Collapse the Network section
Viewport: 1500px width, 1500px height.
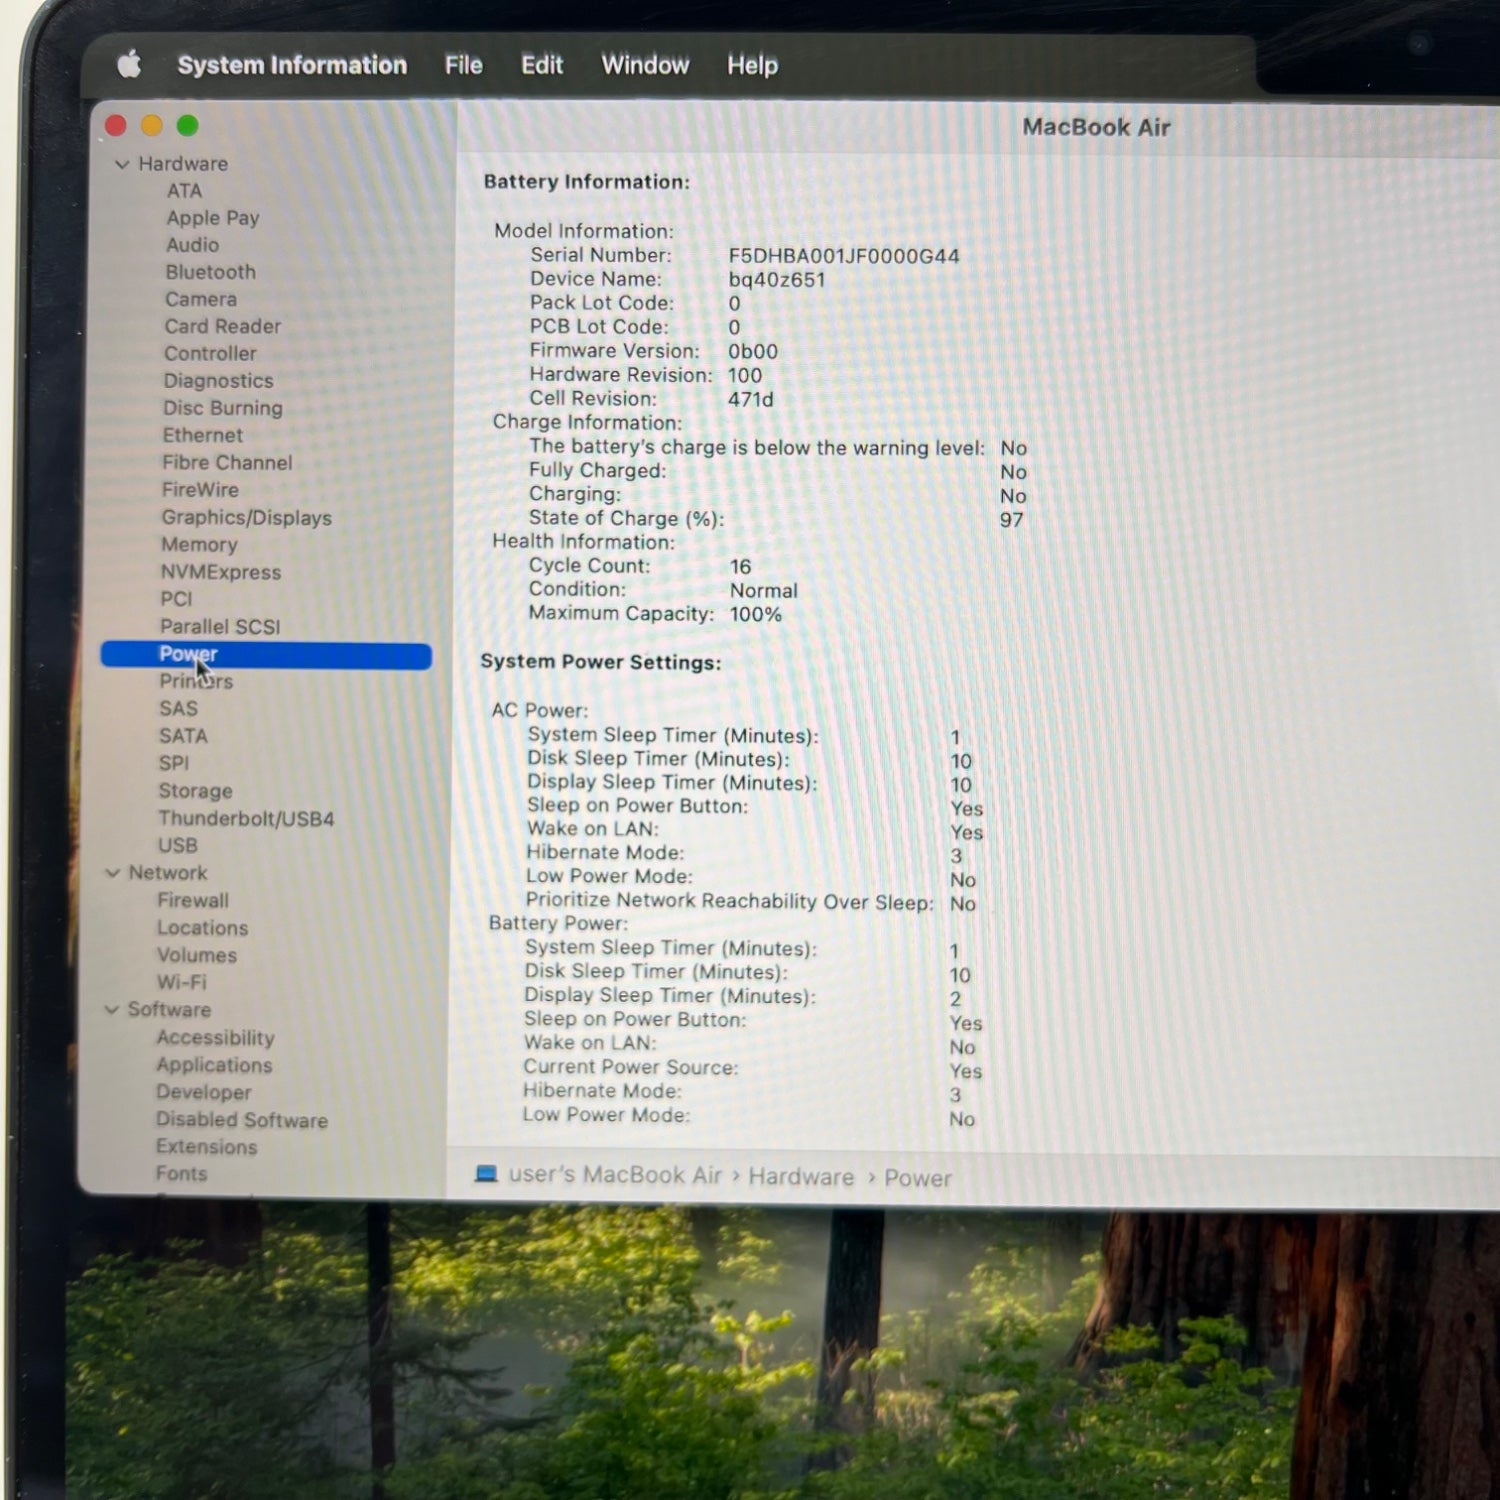[113, 873]
